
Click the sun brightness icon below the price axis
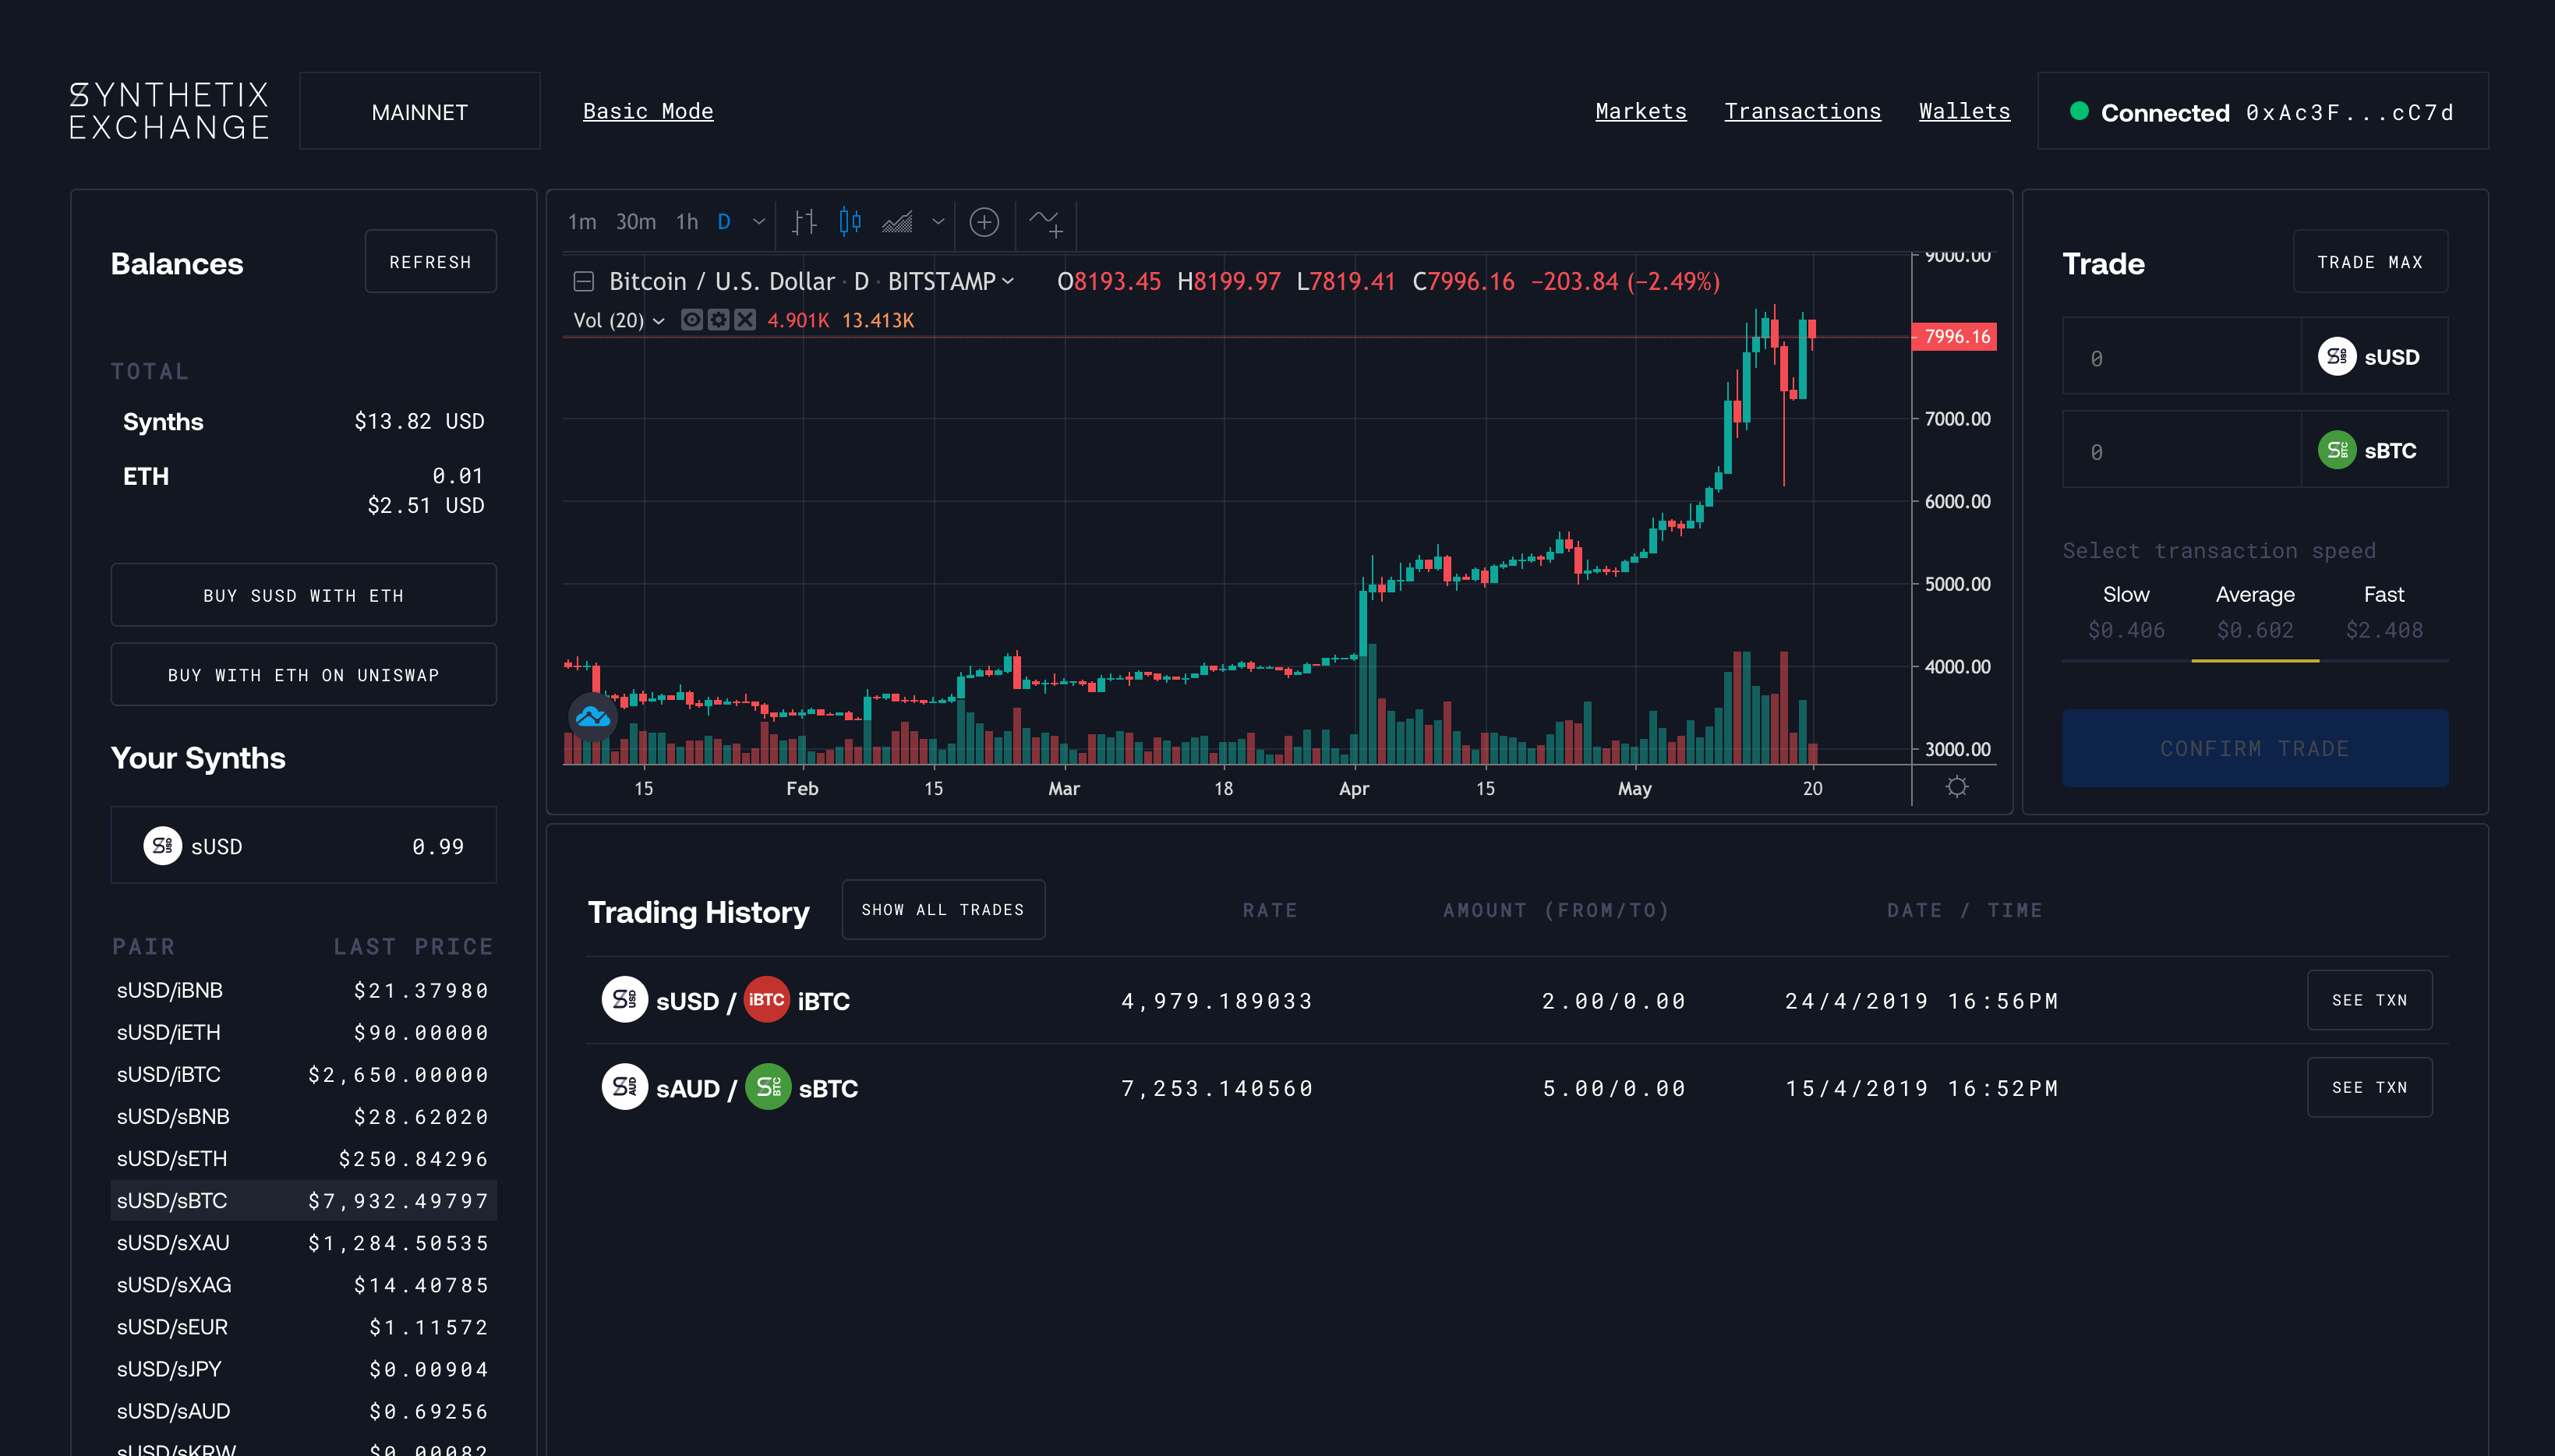click(x=1957, y=787)
